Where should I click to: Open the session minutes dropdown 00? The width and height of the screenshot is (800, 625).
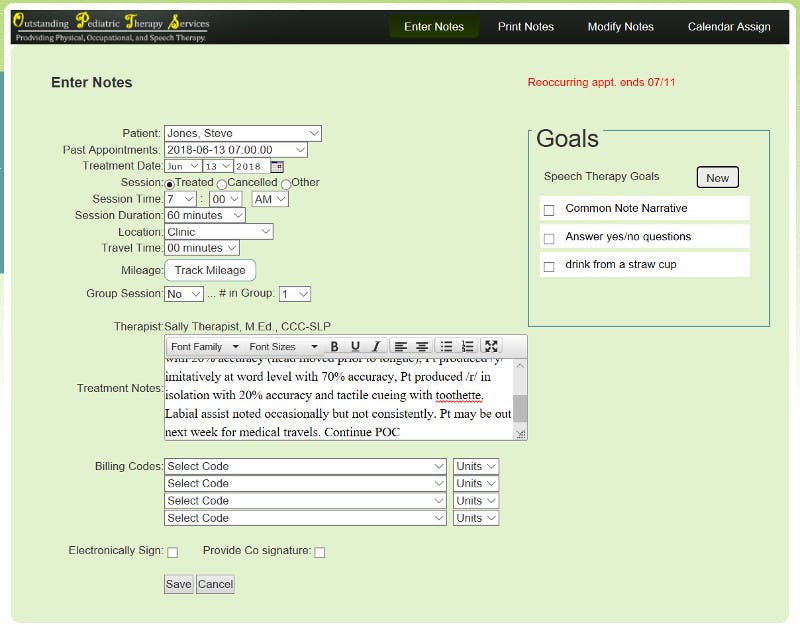click(226, 199)
